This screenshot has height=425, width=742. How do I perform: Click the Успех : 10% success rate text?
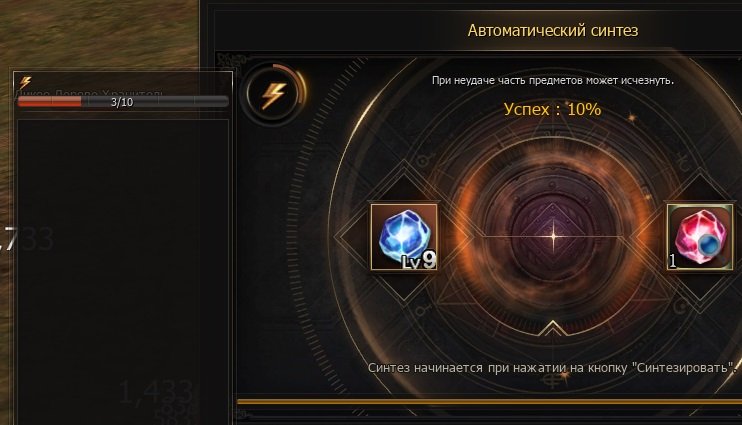click(552, 109)
